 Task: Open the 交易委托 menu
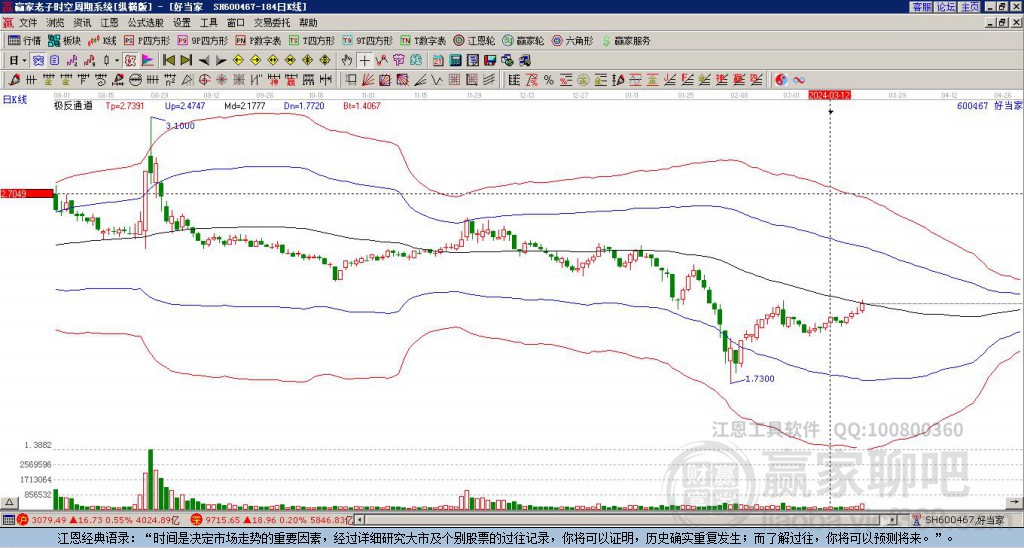click(x=273, y=23)
